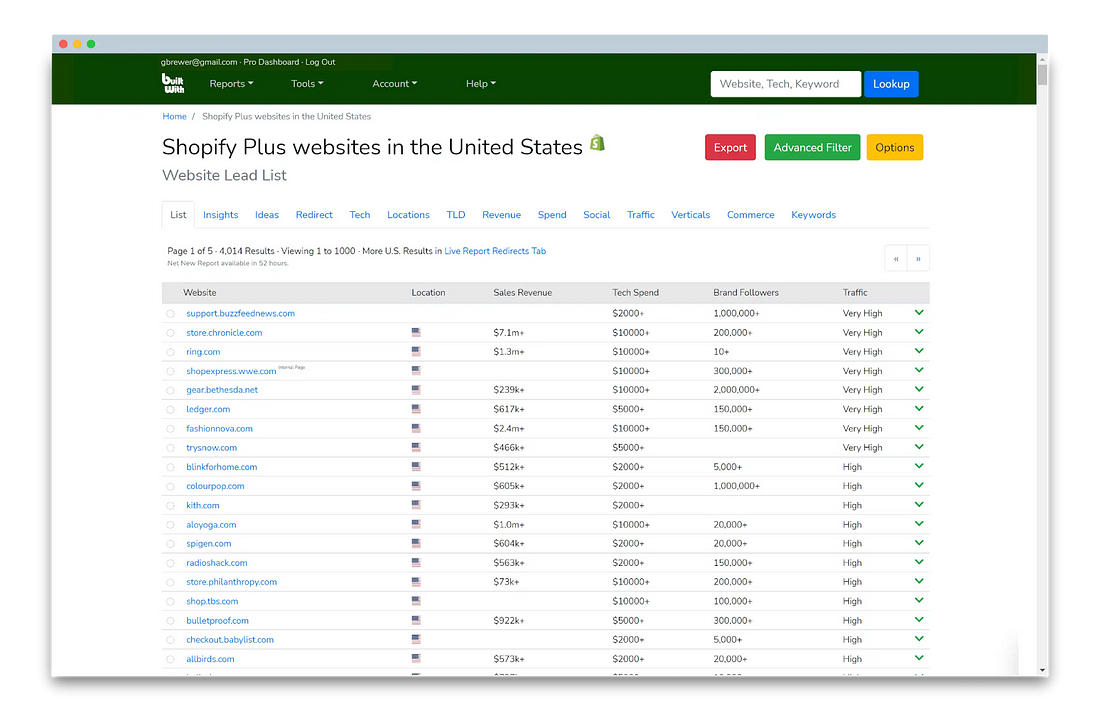Select radio for gear.bethesda.net

click(x=170, y=390)
